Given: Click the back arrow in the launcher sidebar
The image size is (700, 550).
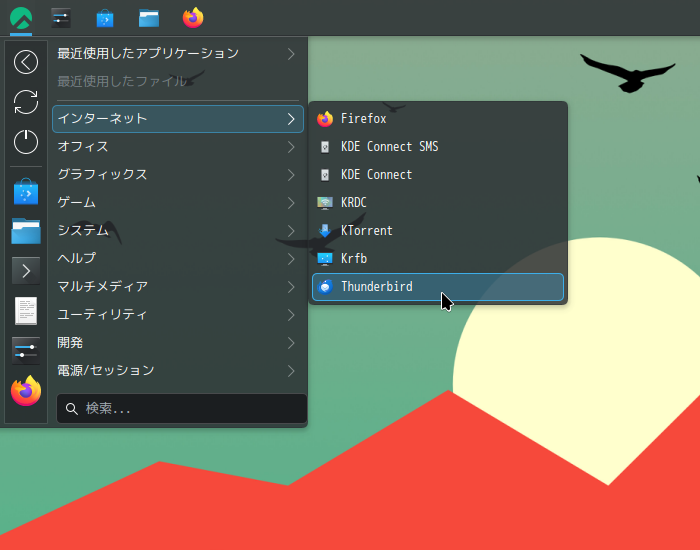Looking at the screenshot, I should (x=26, y=62).
